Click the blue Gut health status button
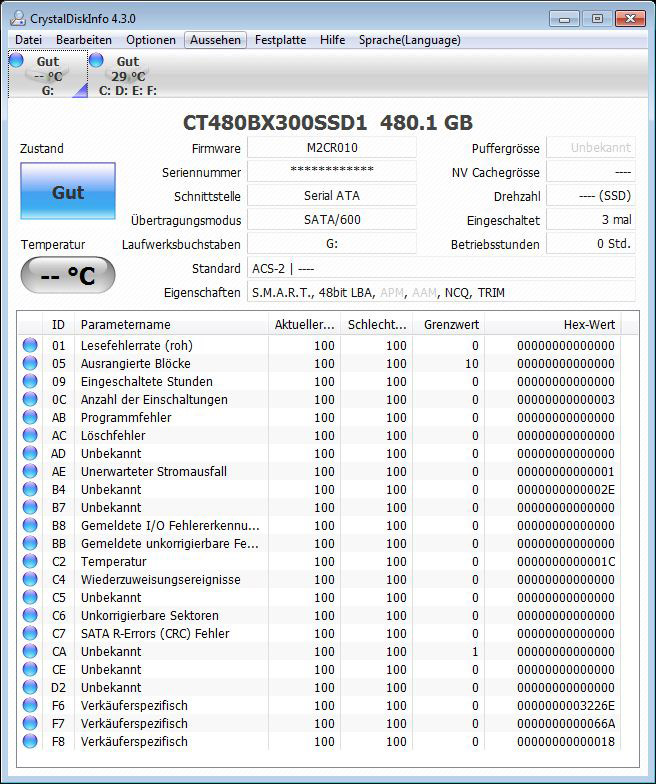656x784 pixels. click(x=68, y=191)
